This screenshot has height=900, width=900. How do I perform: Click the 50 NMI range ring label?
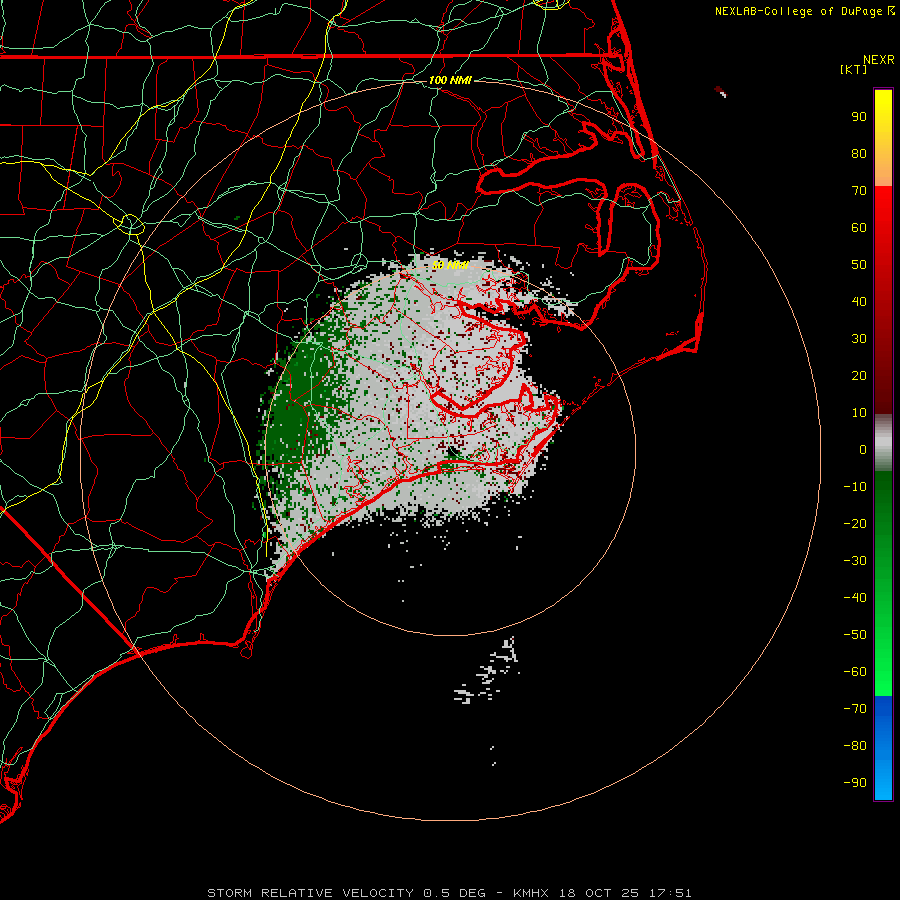pyautogui.click(x=450, y=265)
